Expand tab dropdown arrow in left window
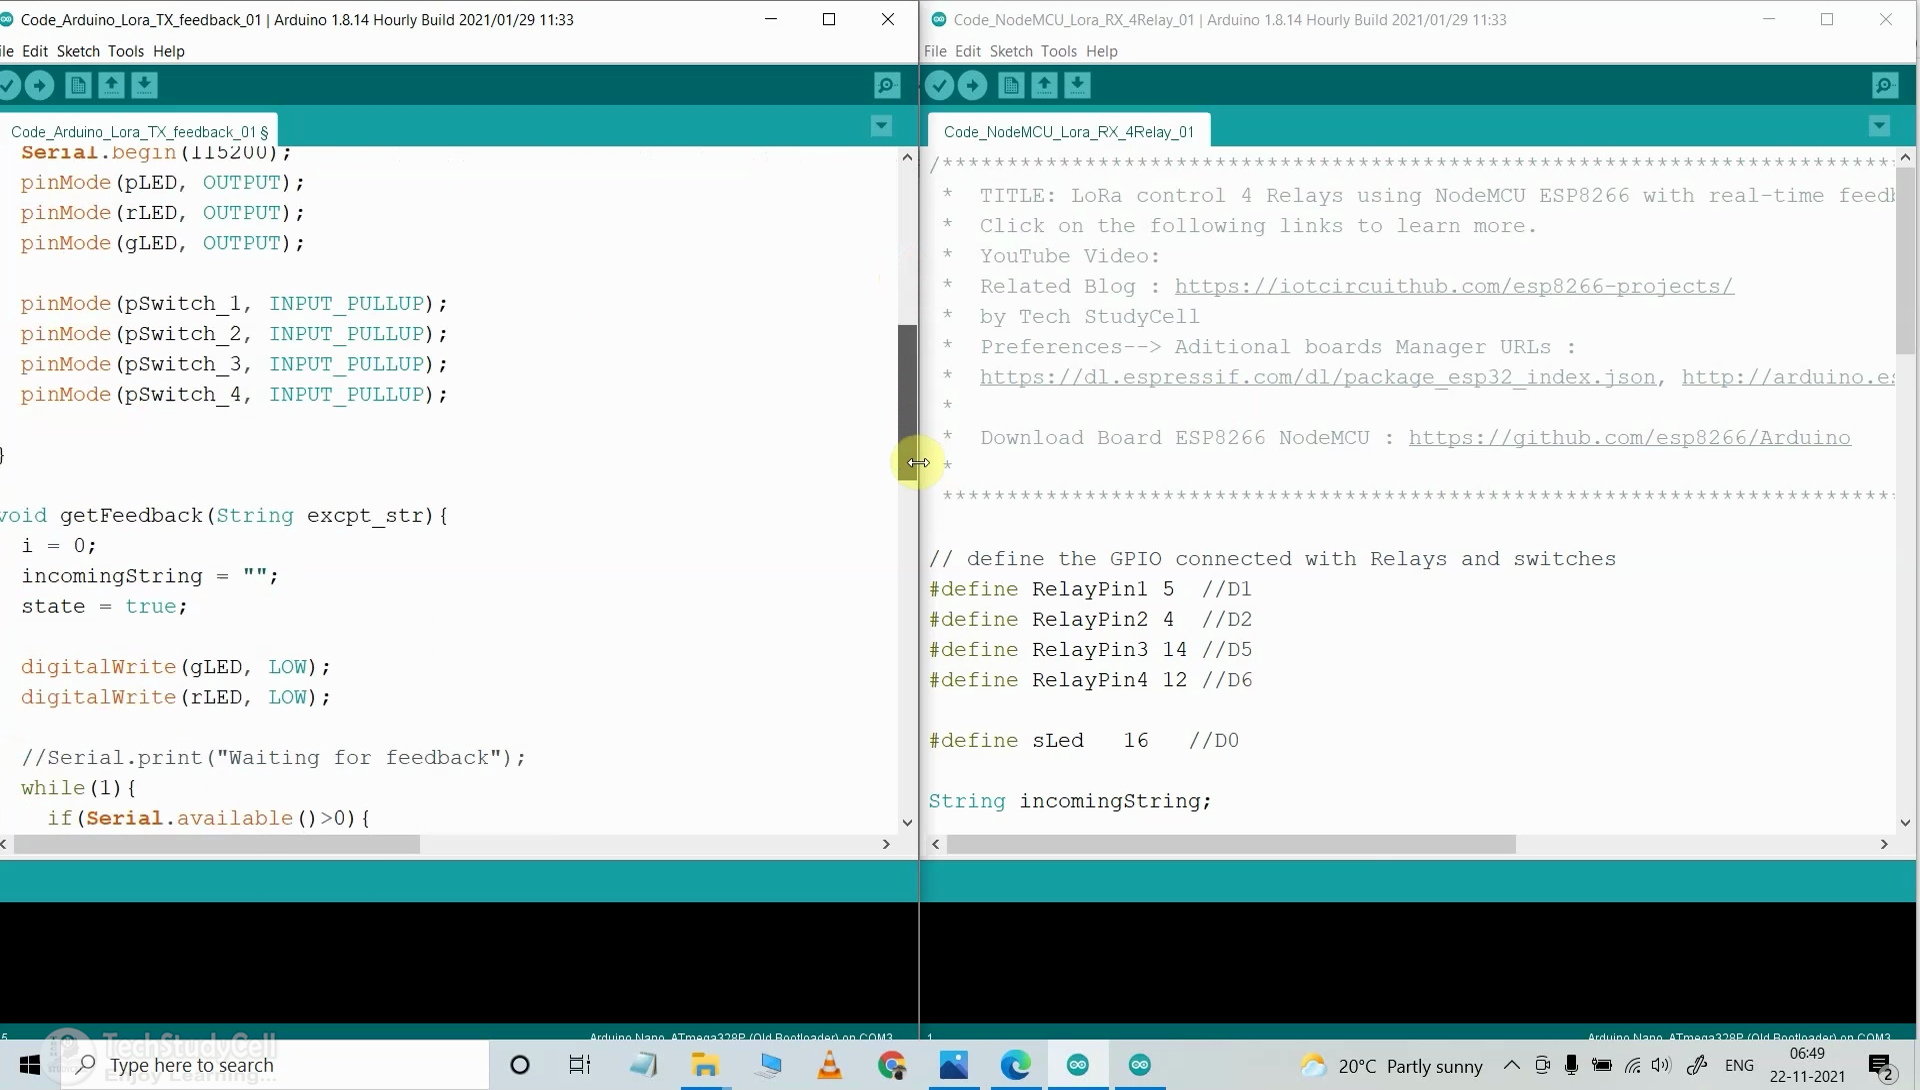The image size is (1920, 1090). coord(881,126)
